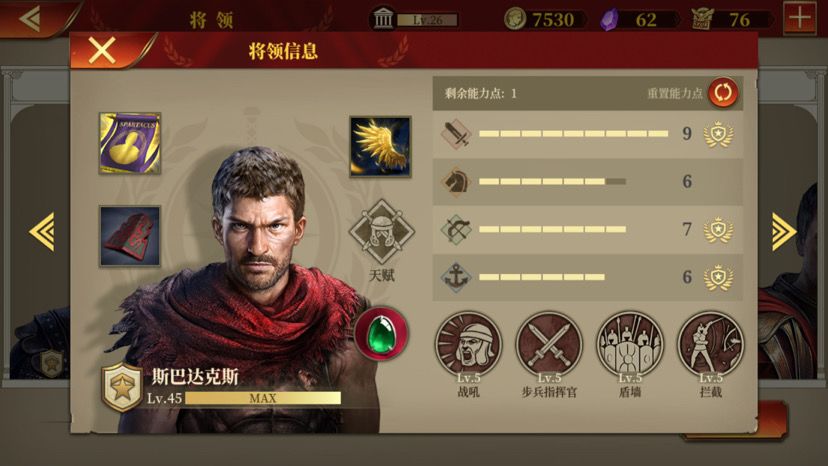Screen dimensions: 828x466
Task: Open the 盾墙 shield wall skill
Action: tap(629, 344)
